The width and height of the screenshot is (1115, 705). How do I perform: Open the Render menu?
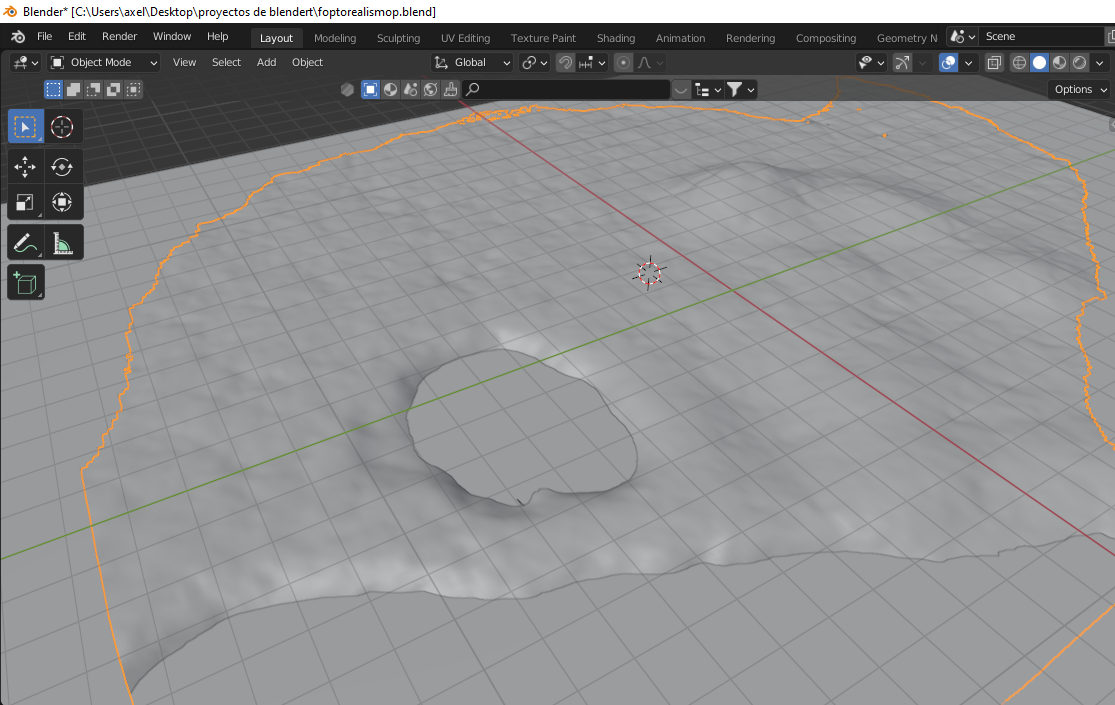click(x=119, y=37)
